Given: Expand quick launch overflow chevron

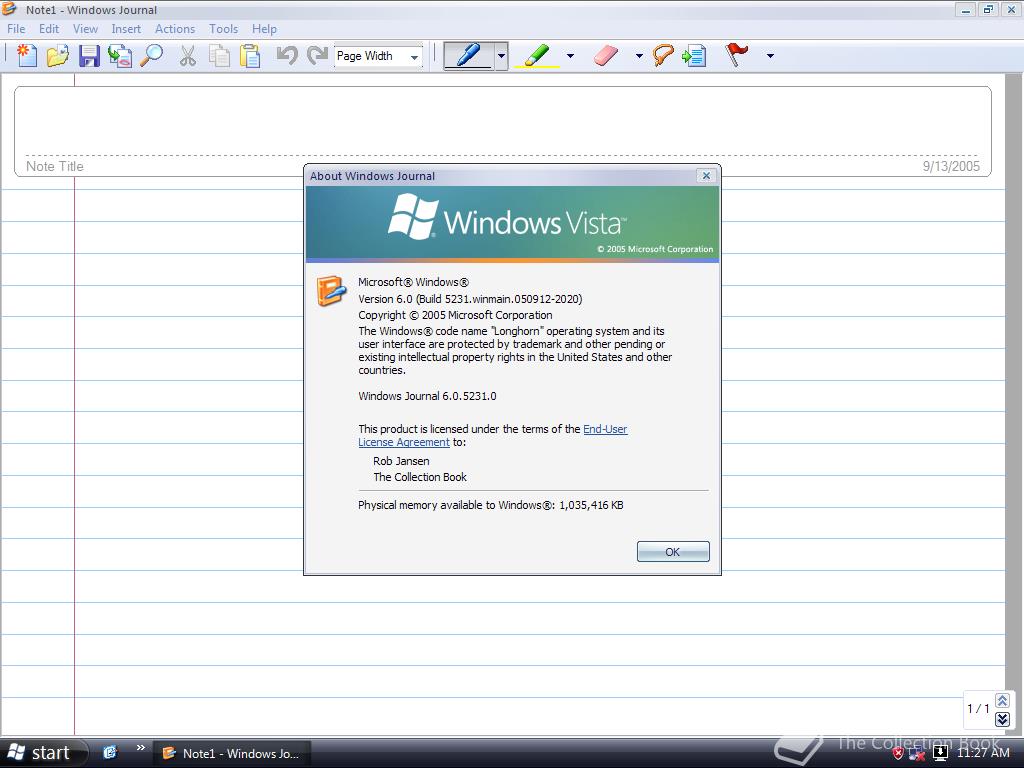Looking at the screenshot, I should (x=140, y=748).
